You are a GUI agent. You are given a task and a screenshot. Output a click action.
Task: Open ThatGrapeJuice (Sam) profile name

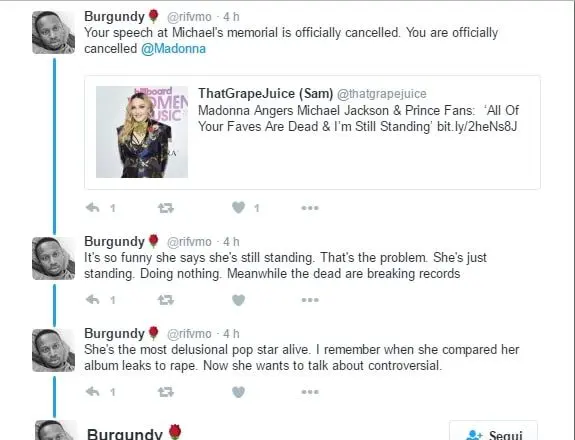tap(265, 94)
